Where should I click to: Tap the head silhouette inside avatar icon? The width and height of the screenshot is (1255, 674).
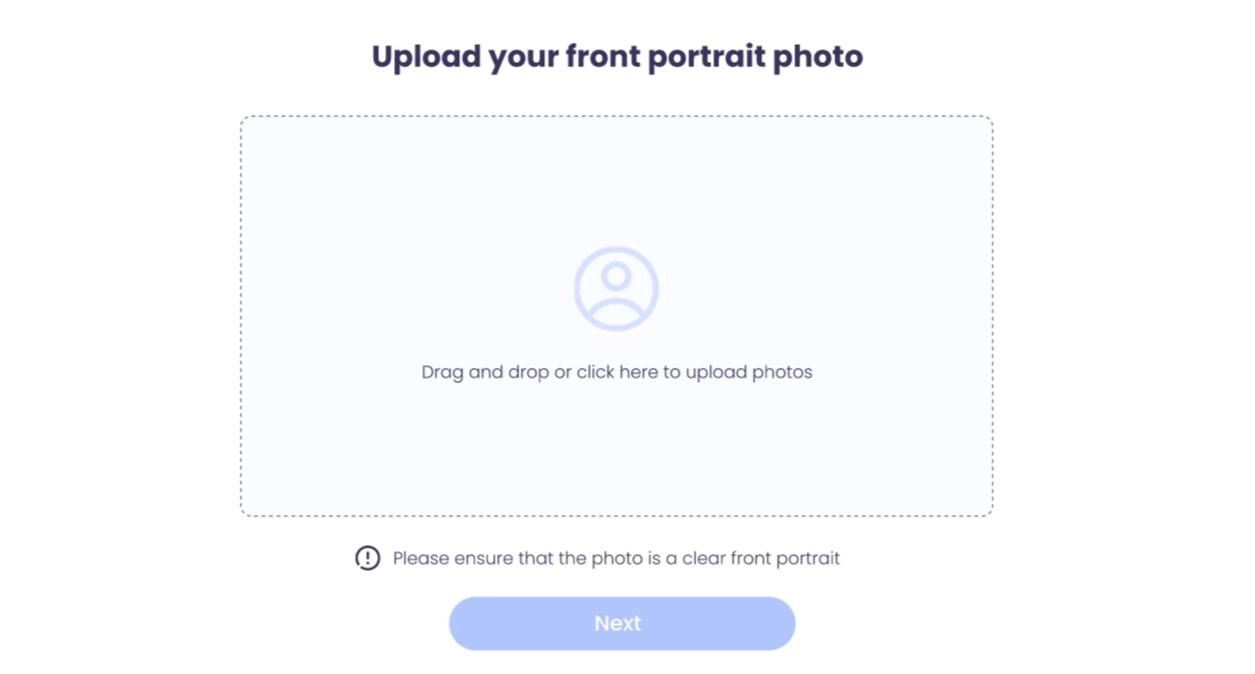point(616,275)
